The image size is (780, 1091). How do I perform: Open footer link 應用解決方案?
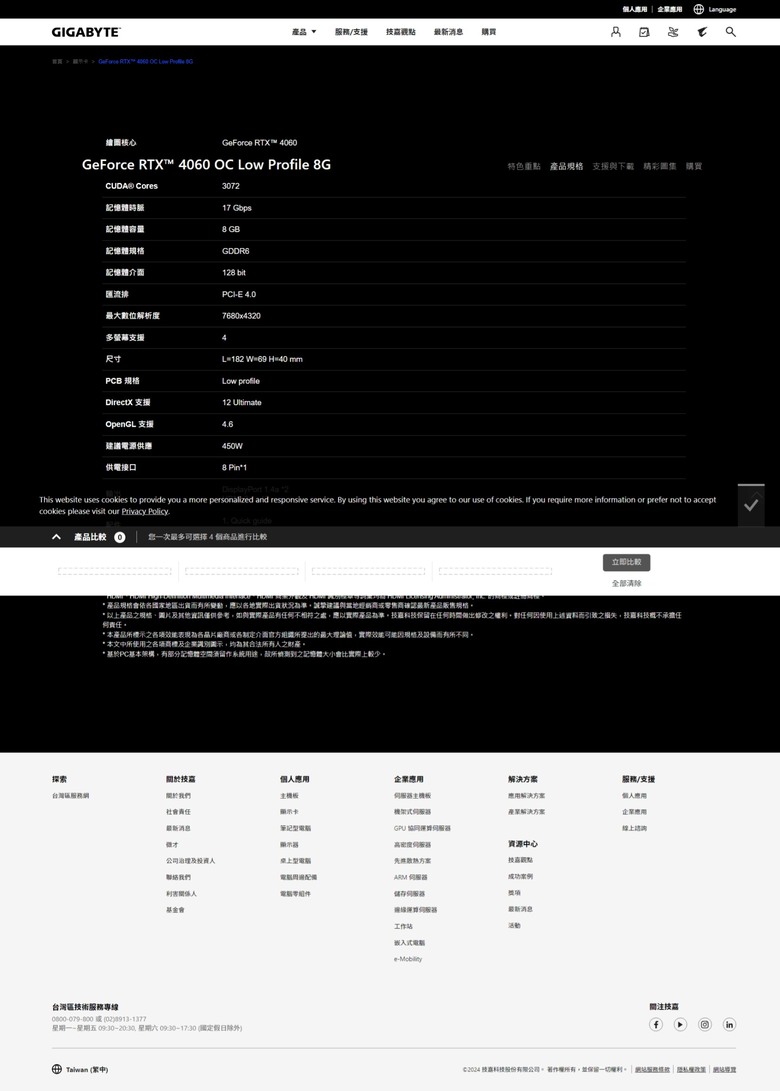[527, 795]
